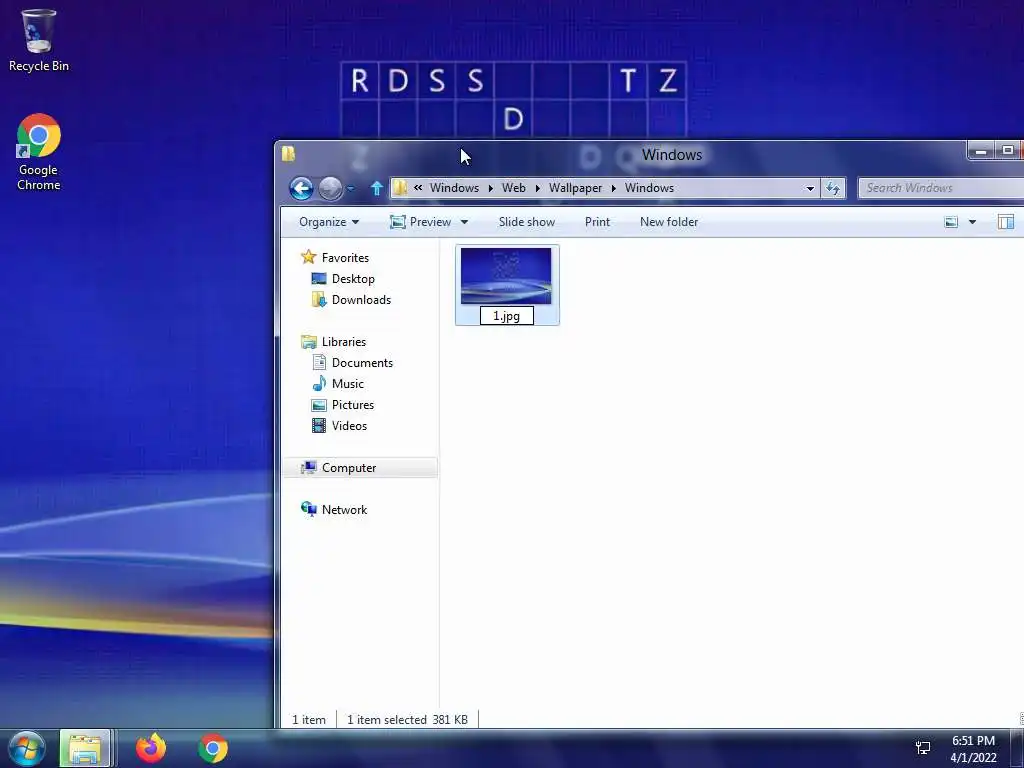Select Favorites in the navigation pane

pyautogui.click(x=345, y=258)
